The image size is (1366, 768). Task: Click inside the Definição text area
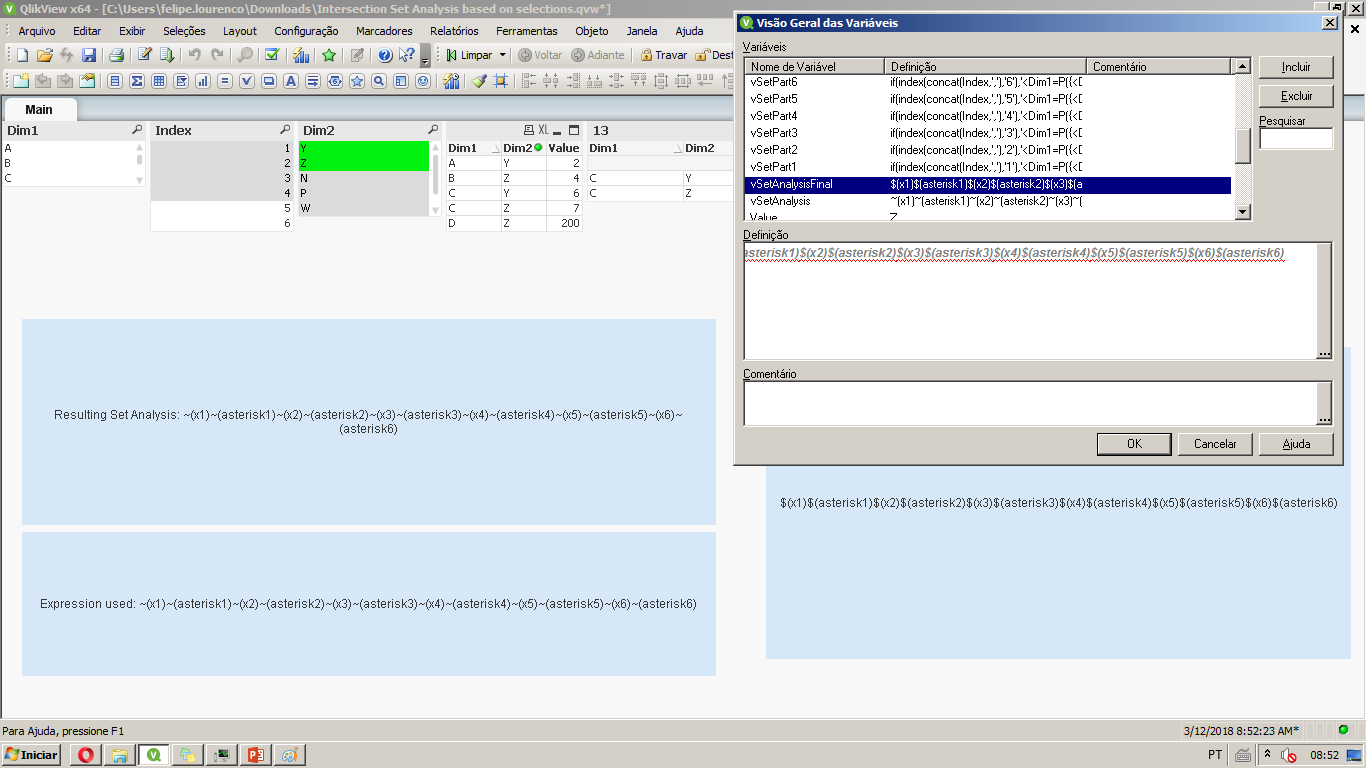pyautogui.click(x=1030, y=300)
